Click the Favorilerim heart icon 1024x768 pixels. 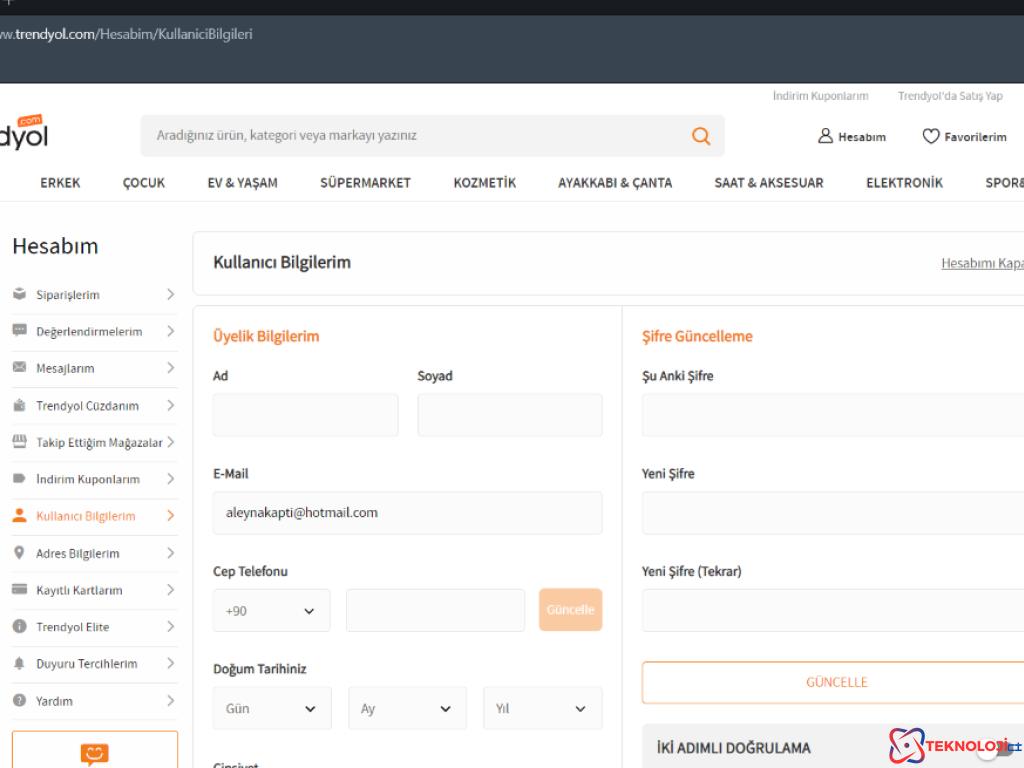pyautogui.click(x=930, y=137)
